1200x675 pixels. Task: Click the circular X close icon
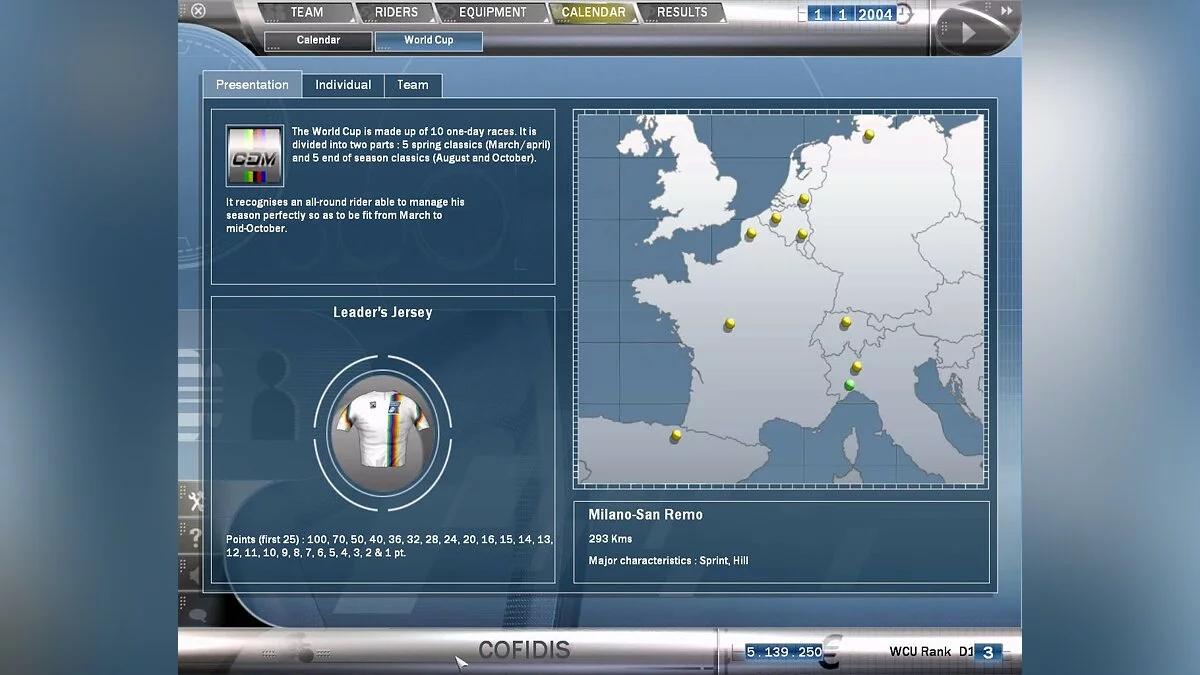click(198, 11)
